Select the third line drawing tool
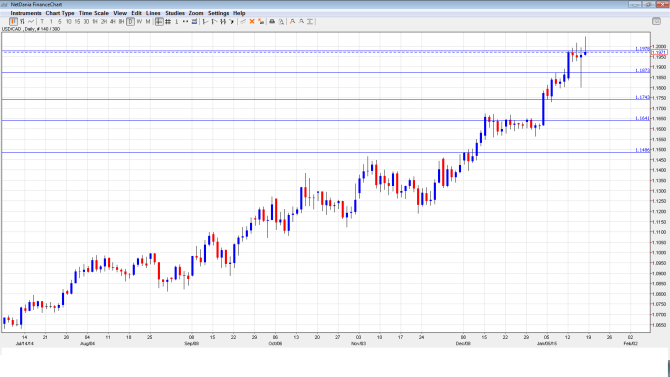Viewport: 670px width, 377px height. [223, 21]
